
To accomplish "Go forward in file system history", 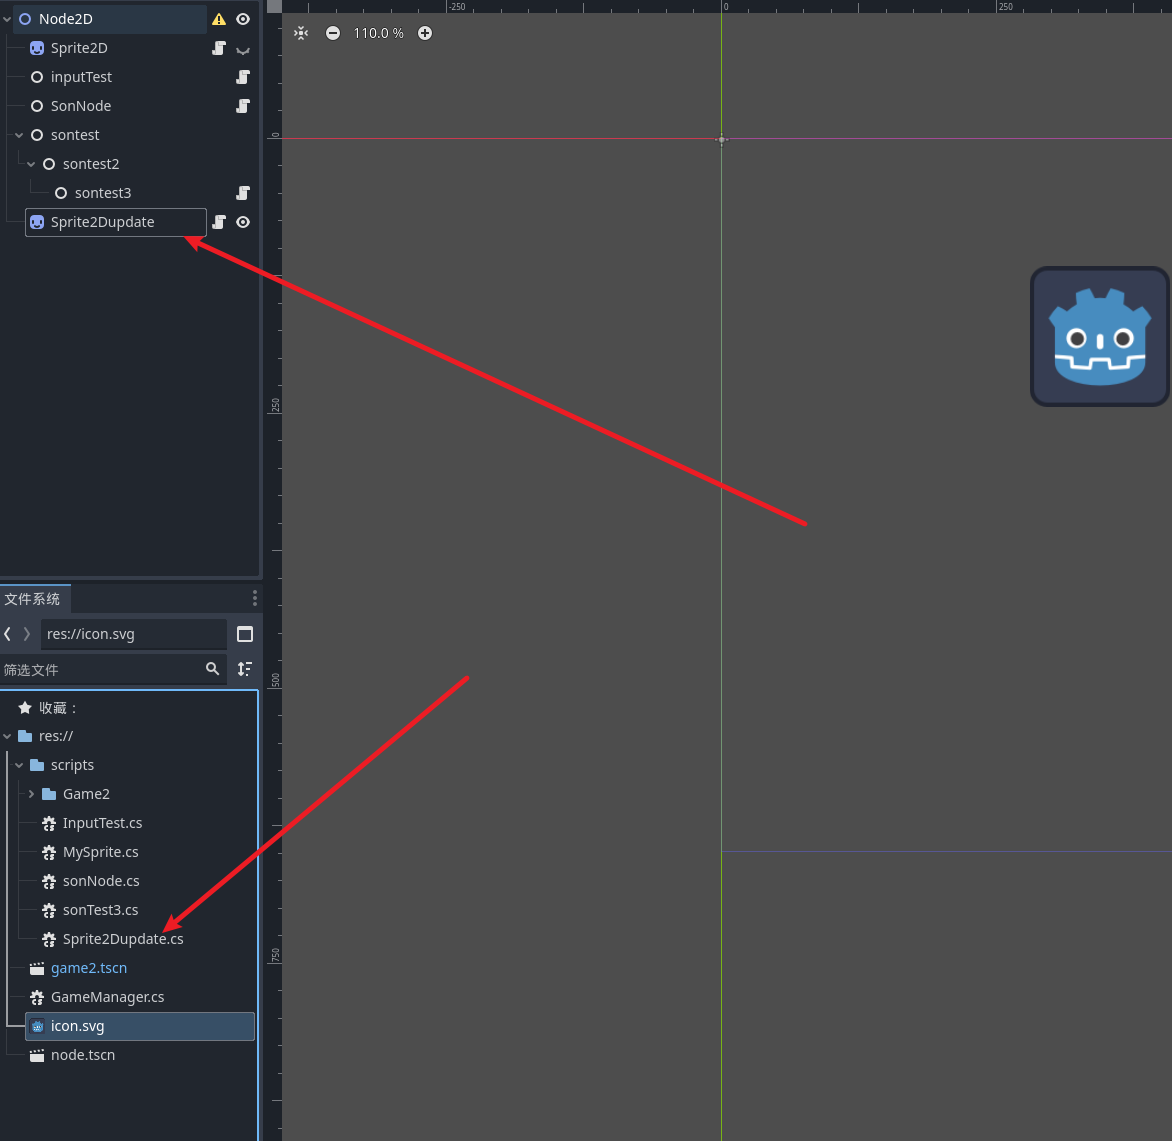I will point(27,634).
